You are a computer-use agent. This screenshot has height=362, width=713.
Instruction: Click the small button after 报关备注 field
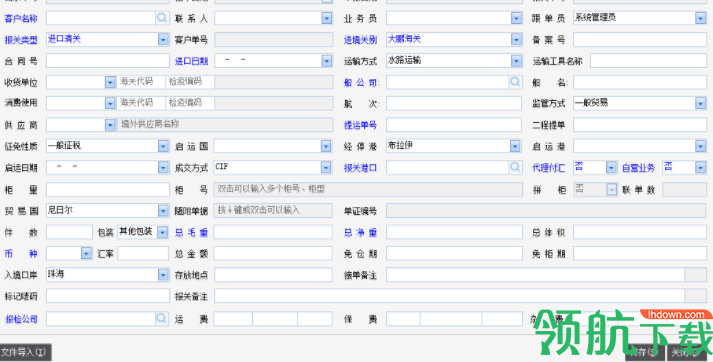(695, 296)
